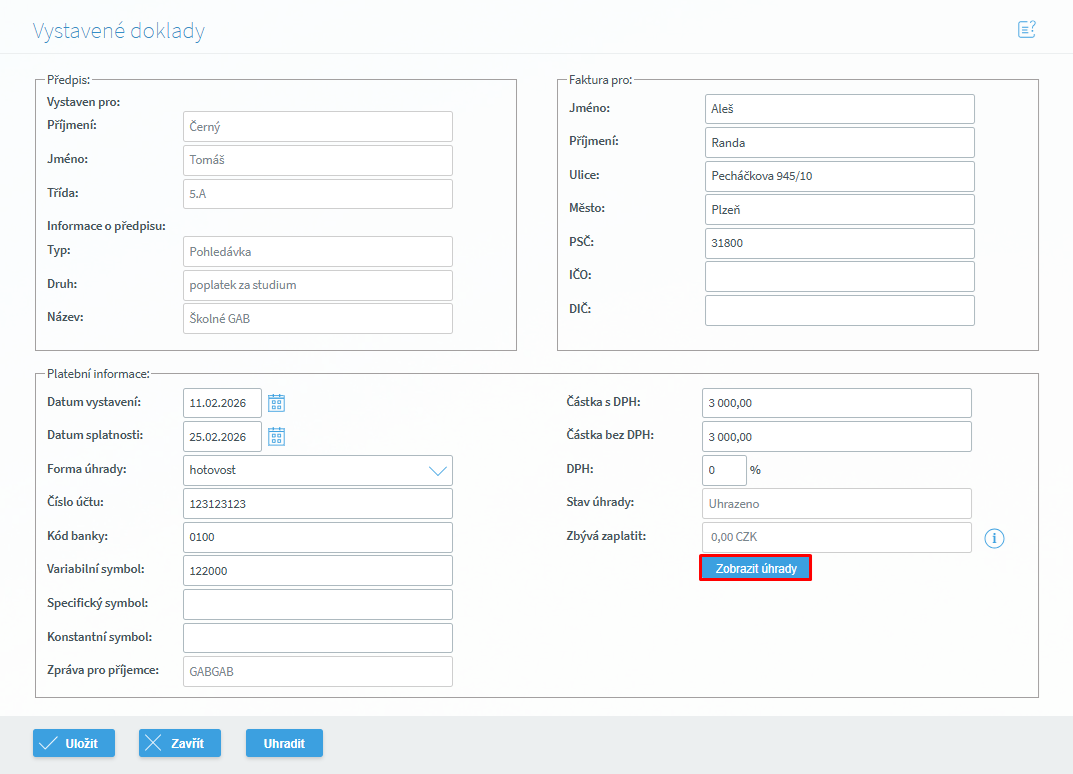Click the DPH percentage field
The width and height of the screenshot is (1073, 774).
coord(724,470)
